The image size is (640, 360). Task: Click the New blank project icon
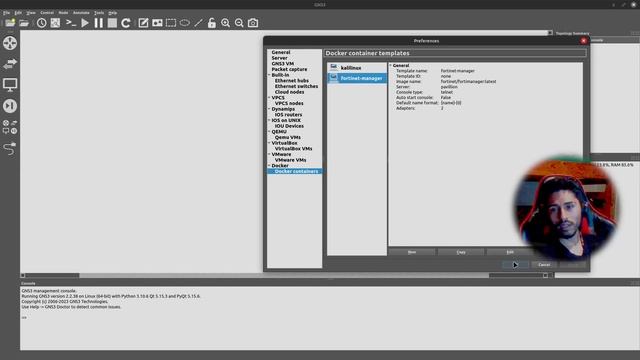tap(10, 23)
